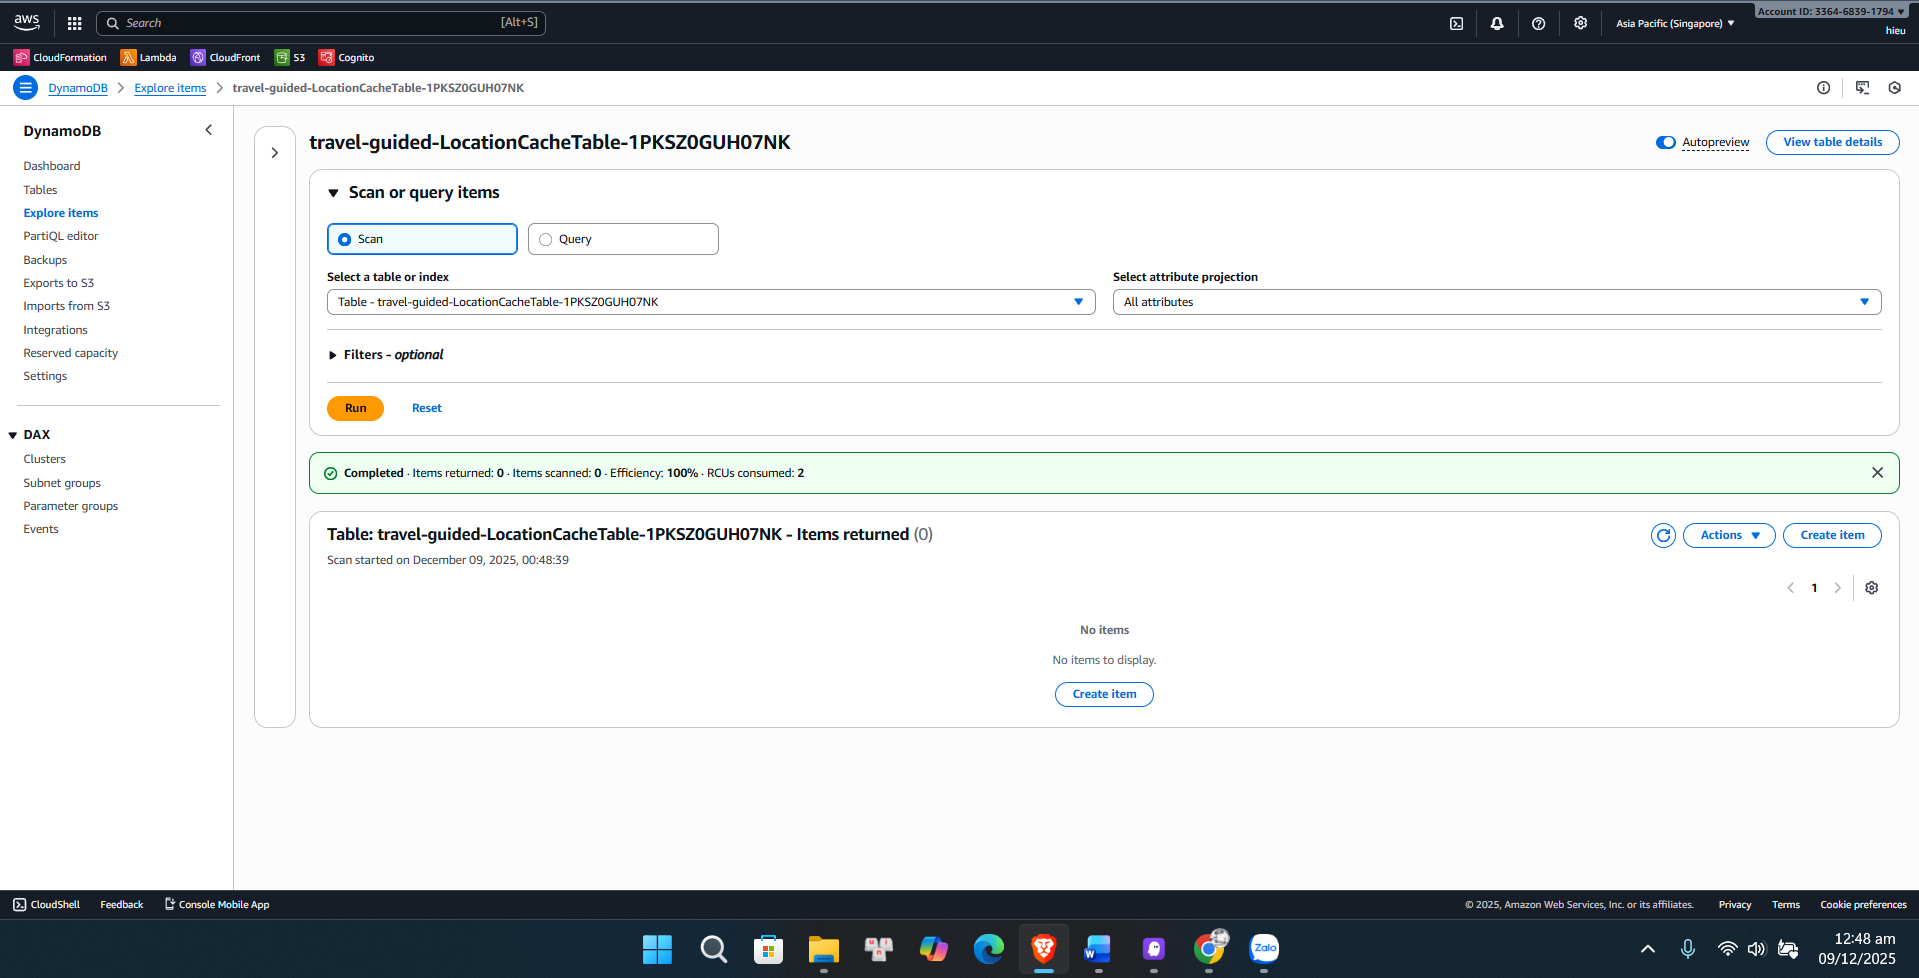Open the notifications bell
The image size is (1919, 978).
1497,23
